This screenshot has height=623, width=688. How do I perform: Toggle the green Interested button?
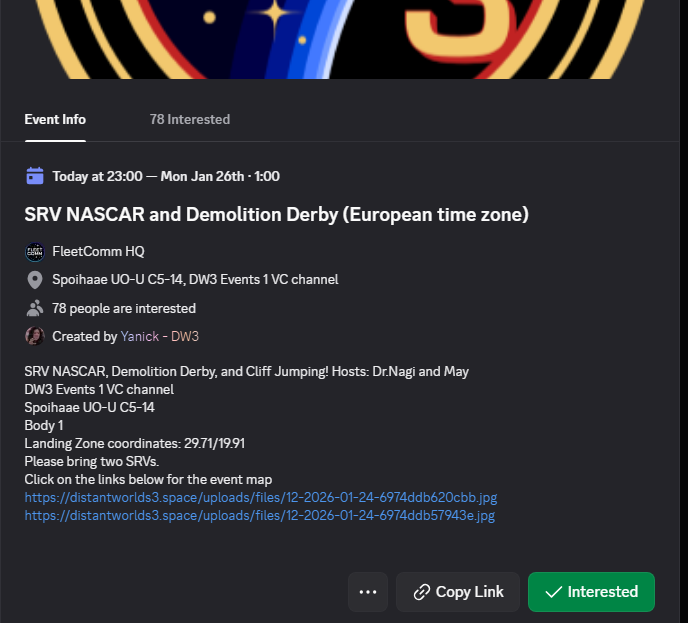point(591,592)
